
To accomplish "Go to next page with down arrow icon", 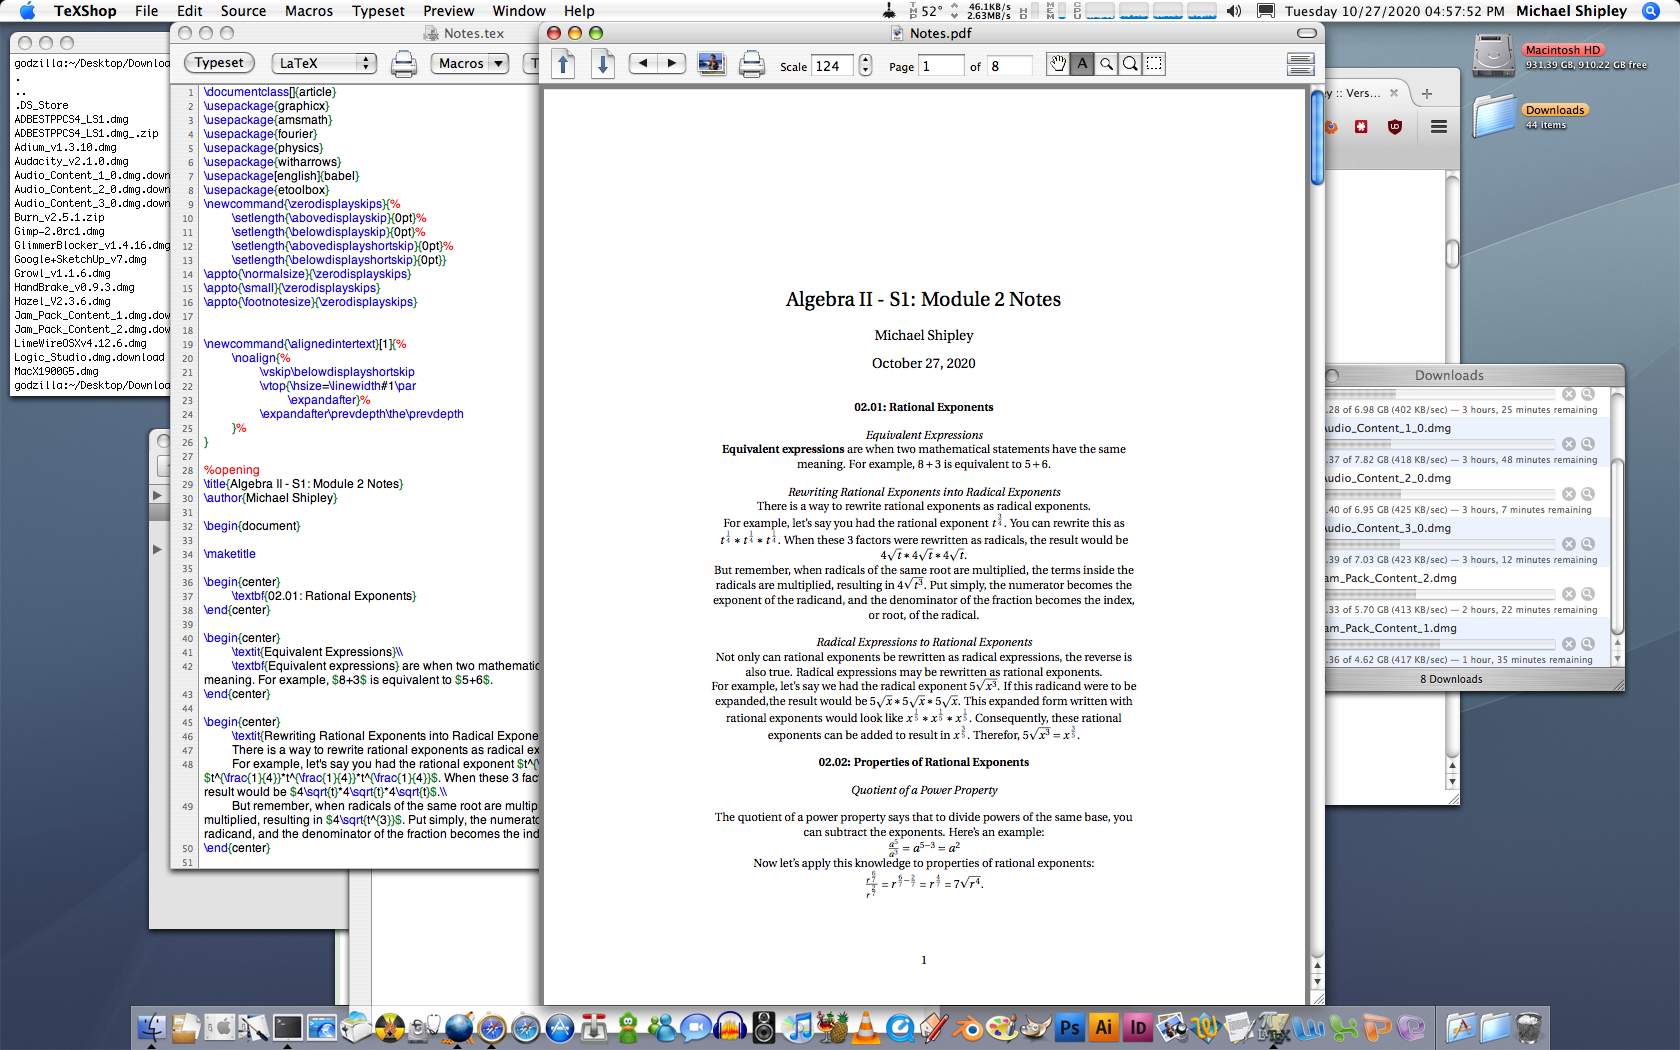I will pyautogui.click(x=603, y=65).
